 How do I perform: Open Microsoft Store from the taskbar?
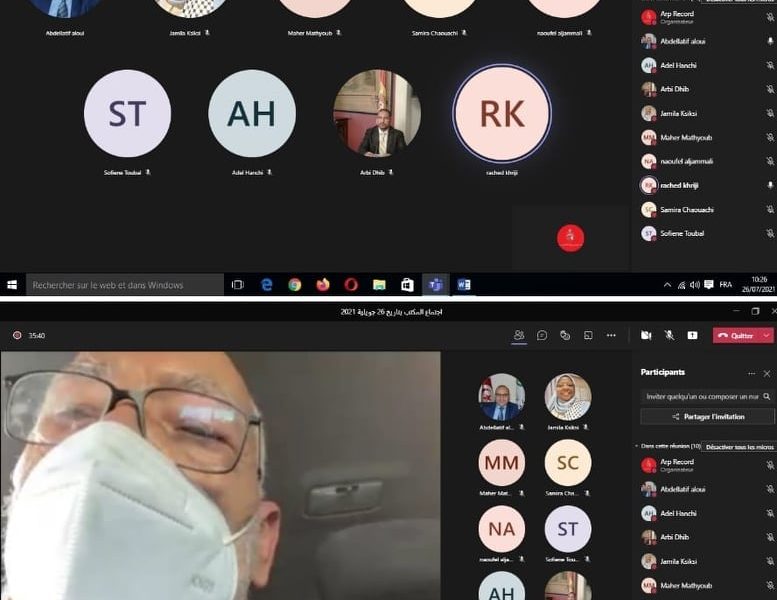[x=407, y=285]
